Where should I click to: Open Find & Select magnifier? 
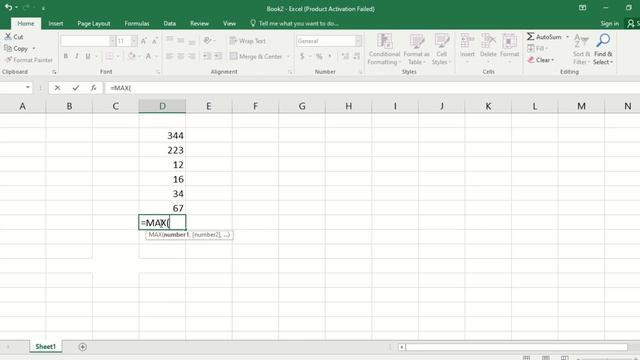[x=603, y=49]
